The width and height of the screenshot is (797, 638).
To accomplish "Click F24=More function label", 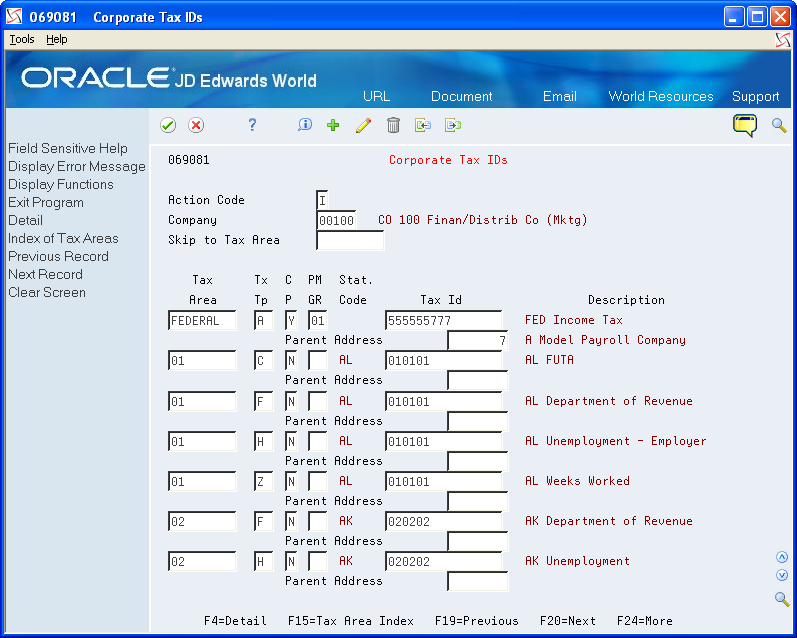I will click(645, 621).
